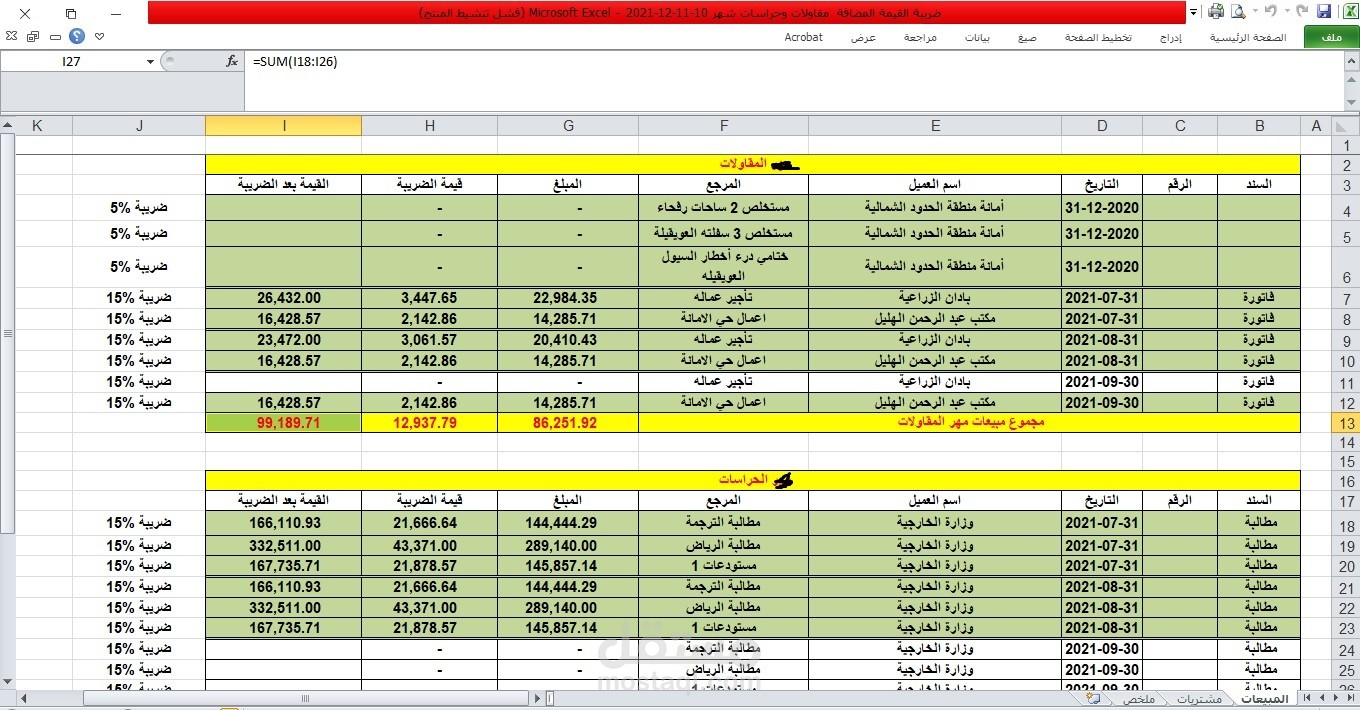Click the Insert Function fx icon

pos(231,61)
